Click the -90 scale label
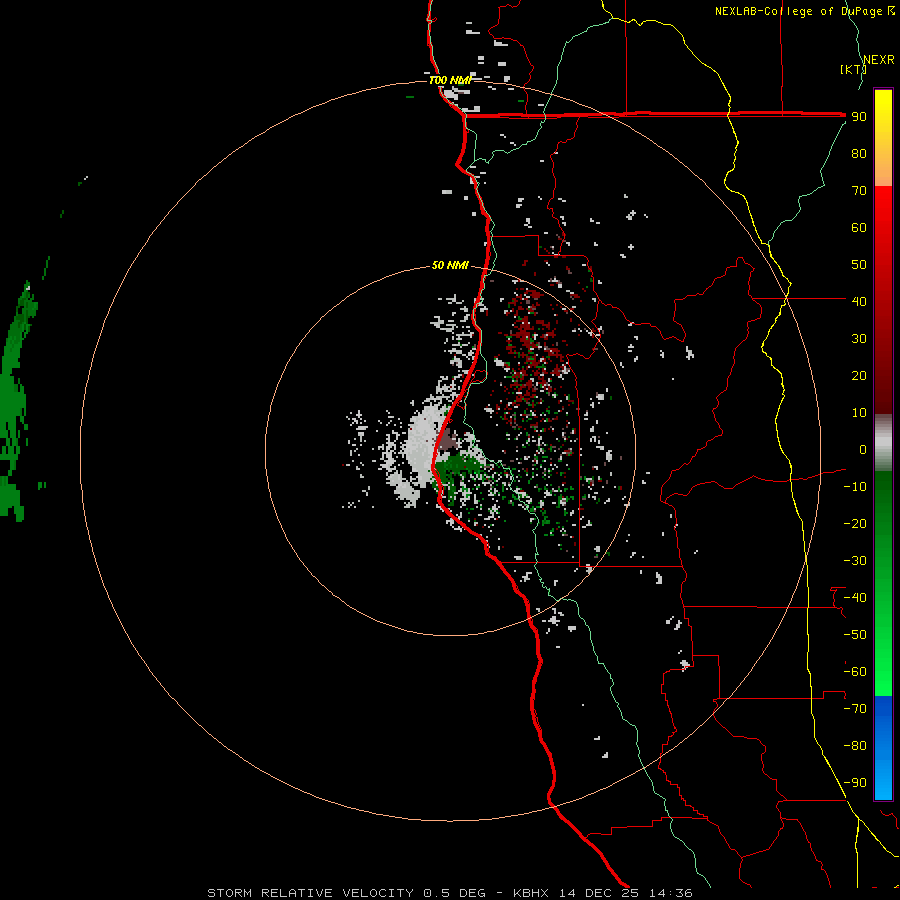The height and width of the screenshot is (900, 900). click(855, 783)
